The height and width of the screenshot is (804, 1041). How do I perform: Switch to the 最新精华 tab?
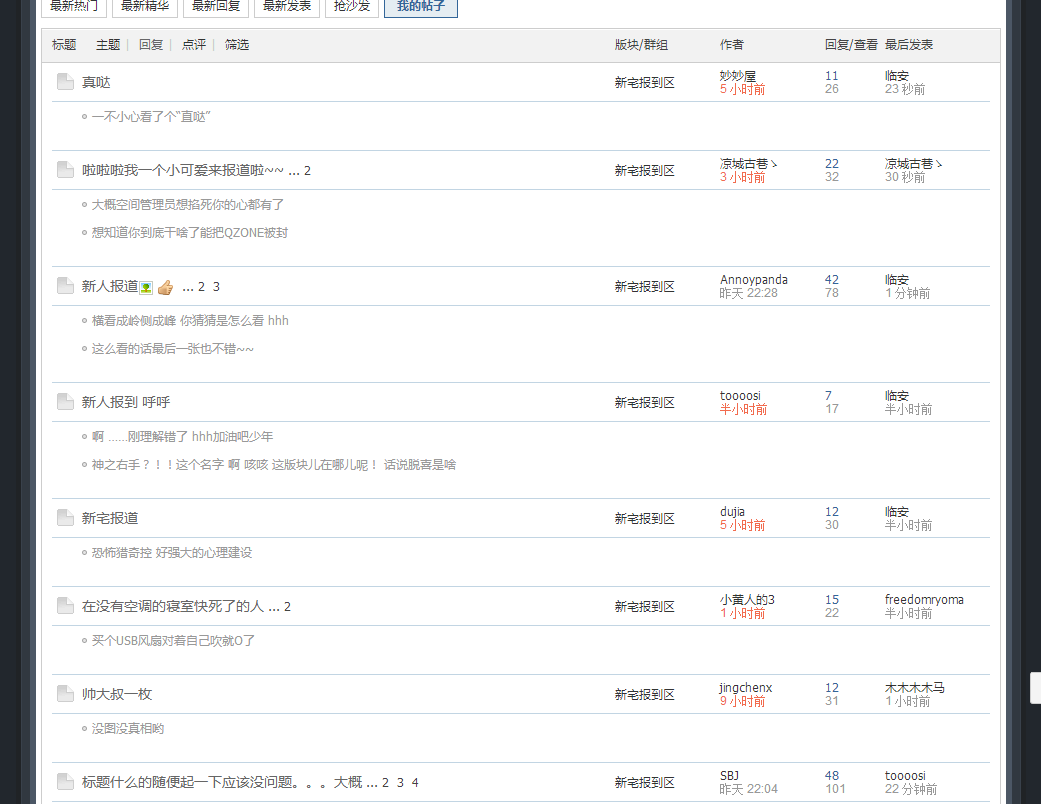pos(145,6)
